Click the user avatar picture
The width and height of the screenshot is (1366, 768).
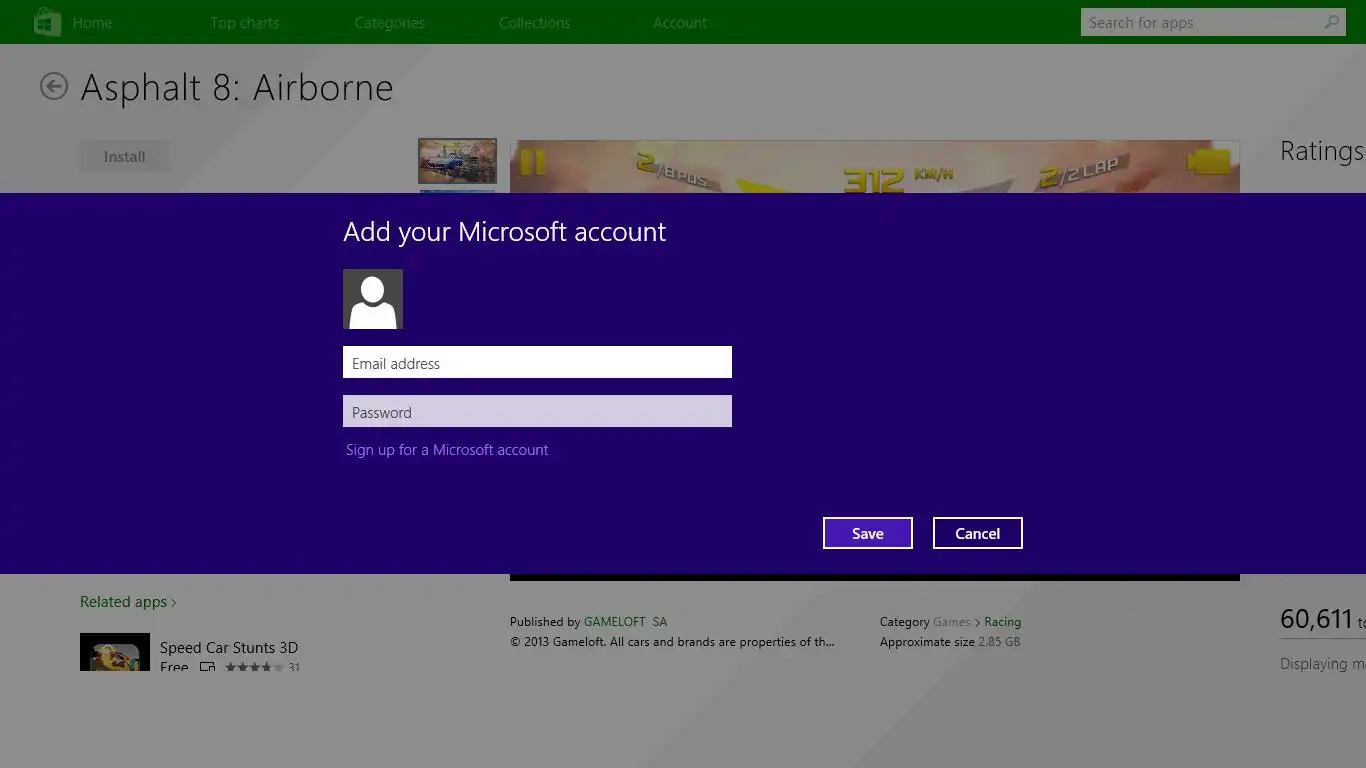click(373, 299)
